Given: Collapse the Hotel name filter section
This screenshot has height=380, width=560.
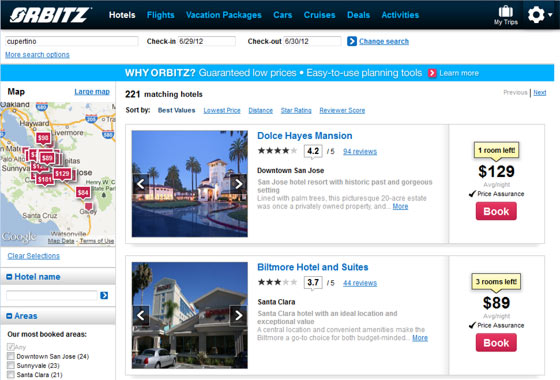Looking at the screenshot, I should (x=10, y=277).
